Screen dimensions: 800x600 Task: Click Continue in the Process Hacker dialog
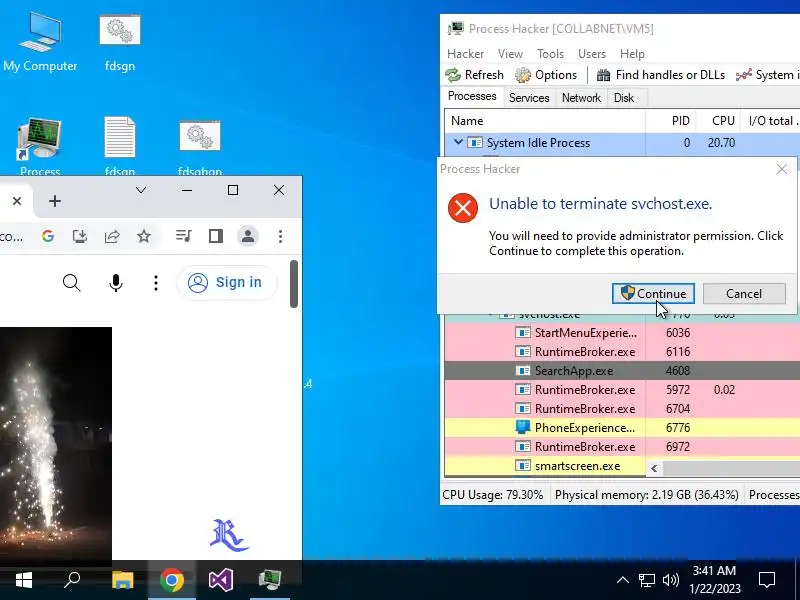[653, 293]
